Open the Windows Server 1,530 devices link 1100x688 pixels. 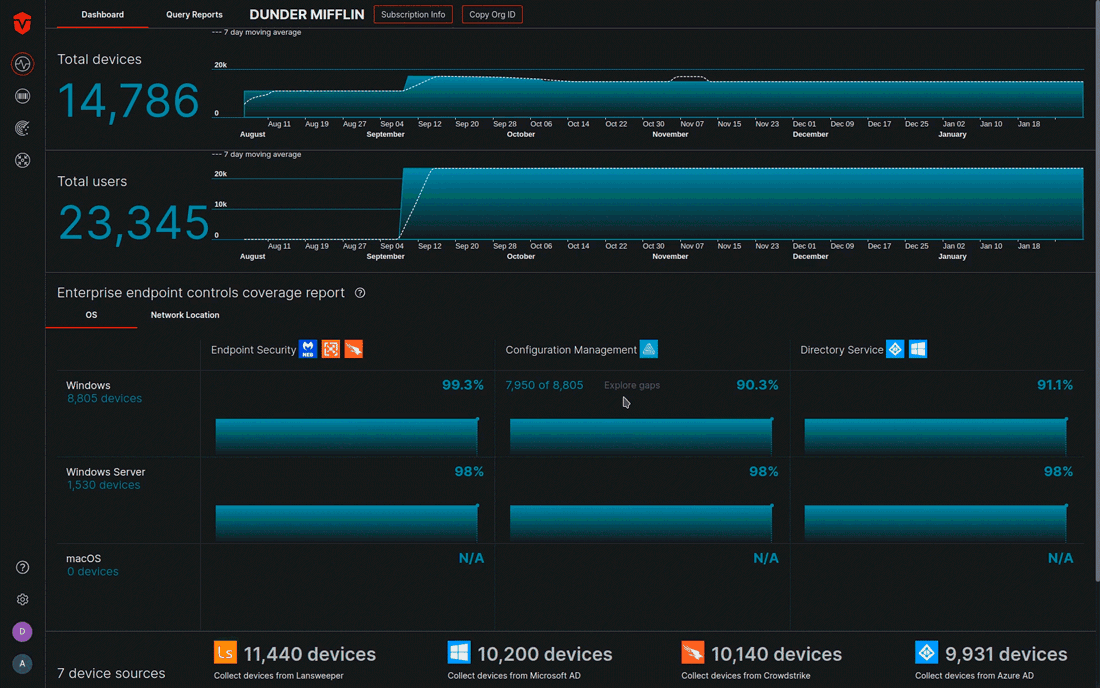click(x=104, y=485)
